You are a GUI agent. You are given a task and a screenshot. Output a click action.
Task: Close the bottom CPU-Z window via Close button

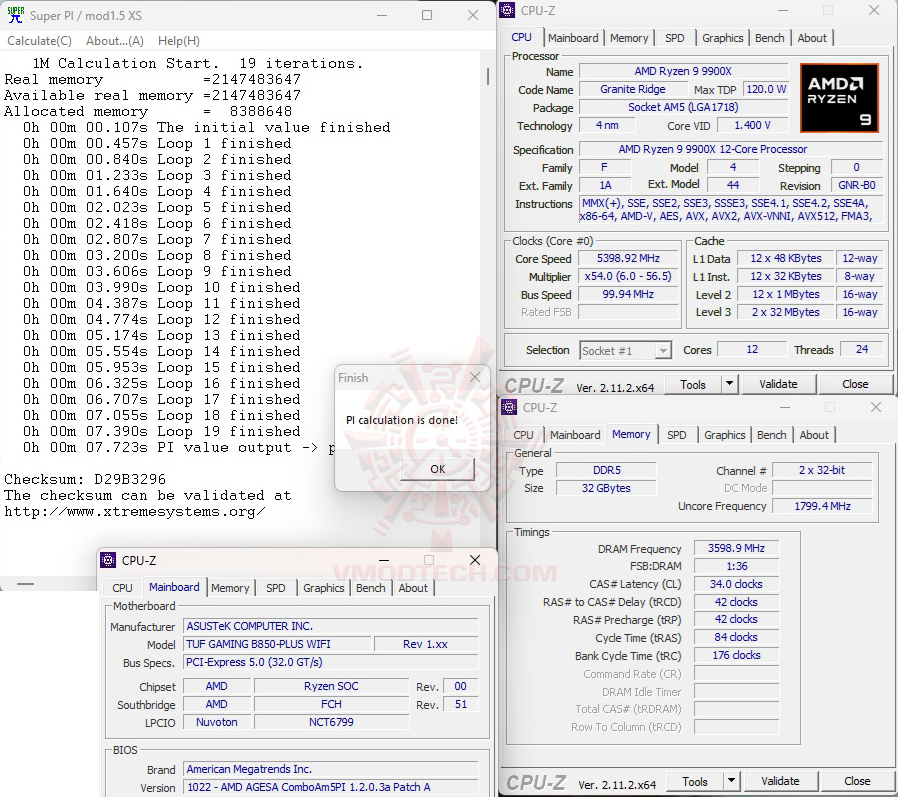(856, 780)
